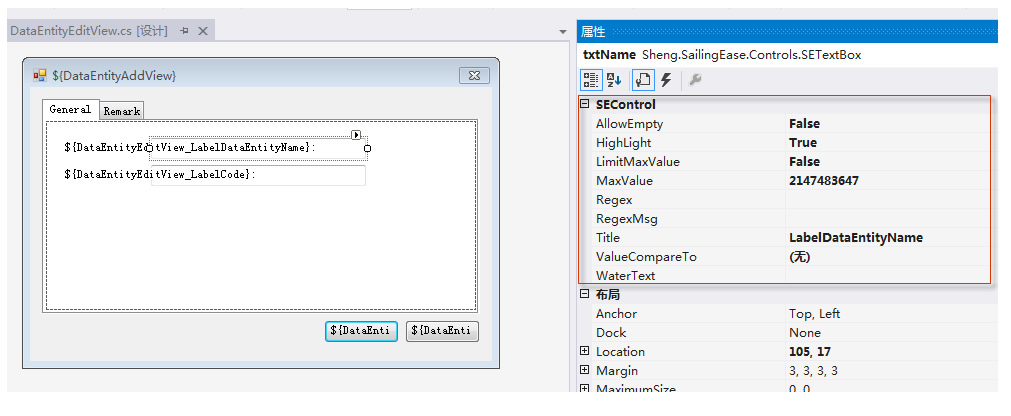Collapse the SEControl property category
The height and width of the screenshot is (416, 1011).
[585, 104]
